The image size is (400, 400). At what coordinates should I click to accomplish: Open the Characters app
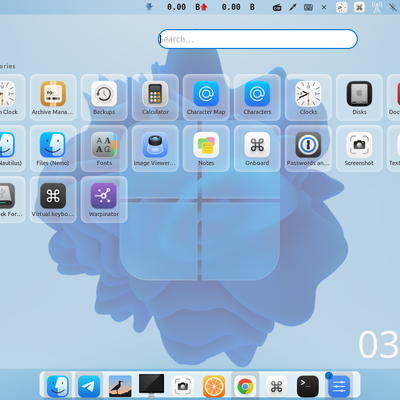tap(257, 97)
